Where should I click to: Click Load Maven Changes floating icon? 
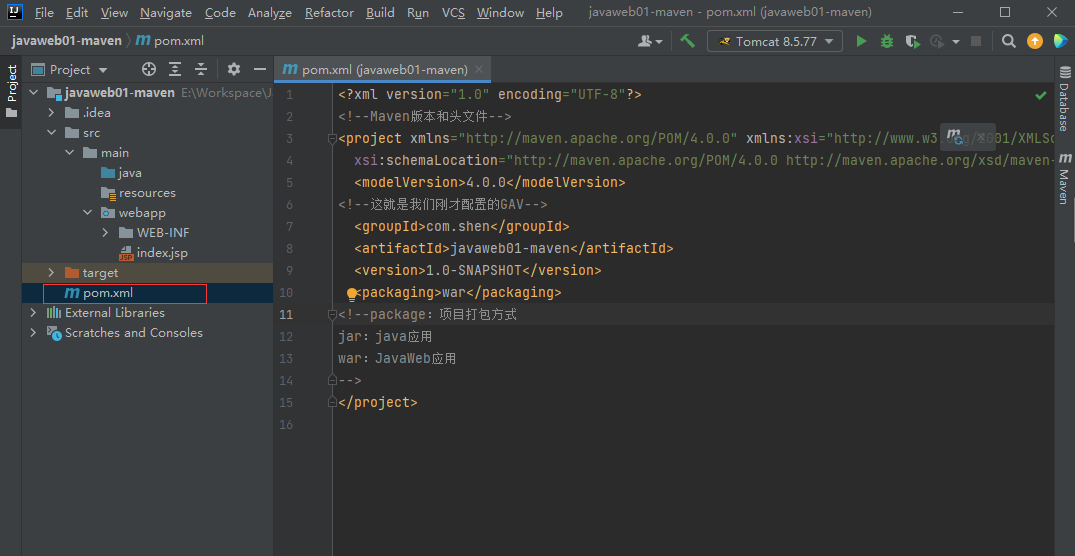tap(955, 136)
